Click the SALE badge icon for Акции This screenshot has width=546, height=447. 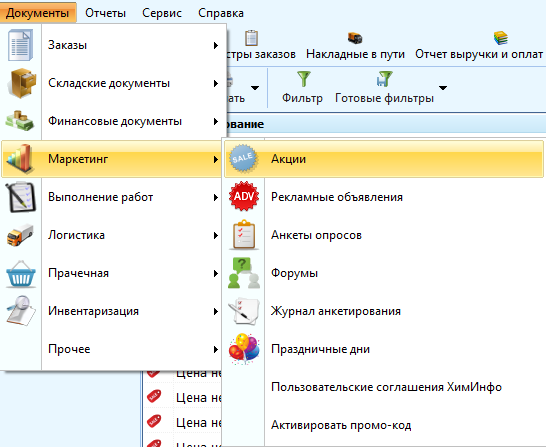point(243,159)
